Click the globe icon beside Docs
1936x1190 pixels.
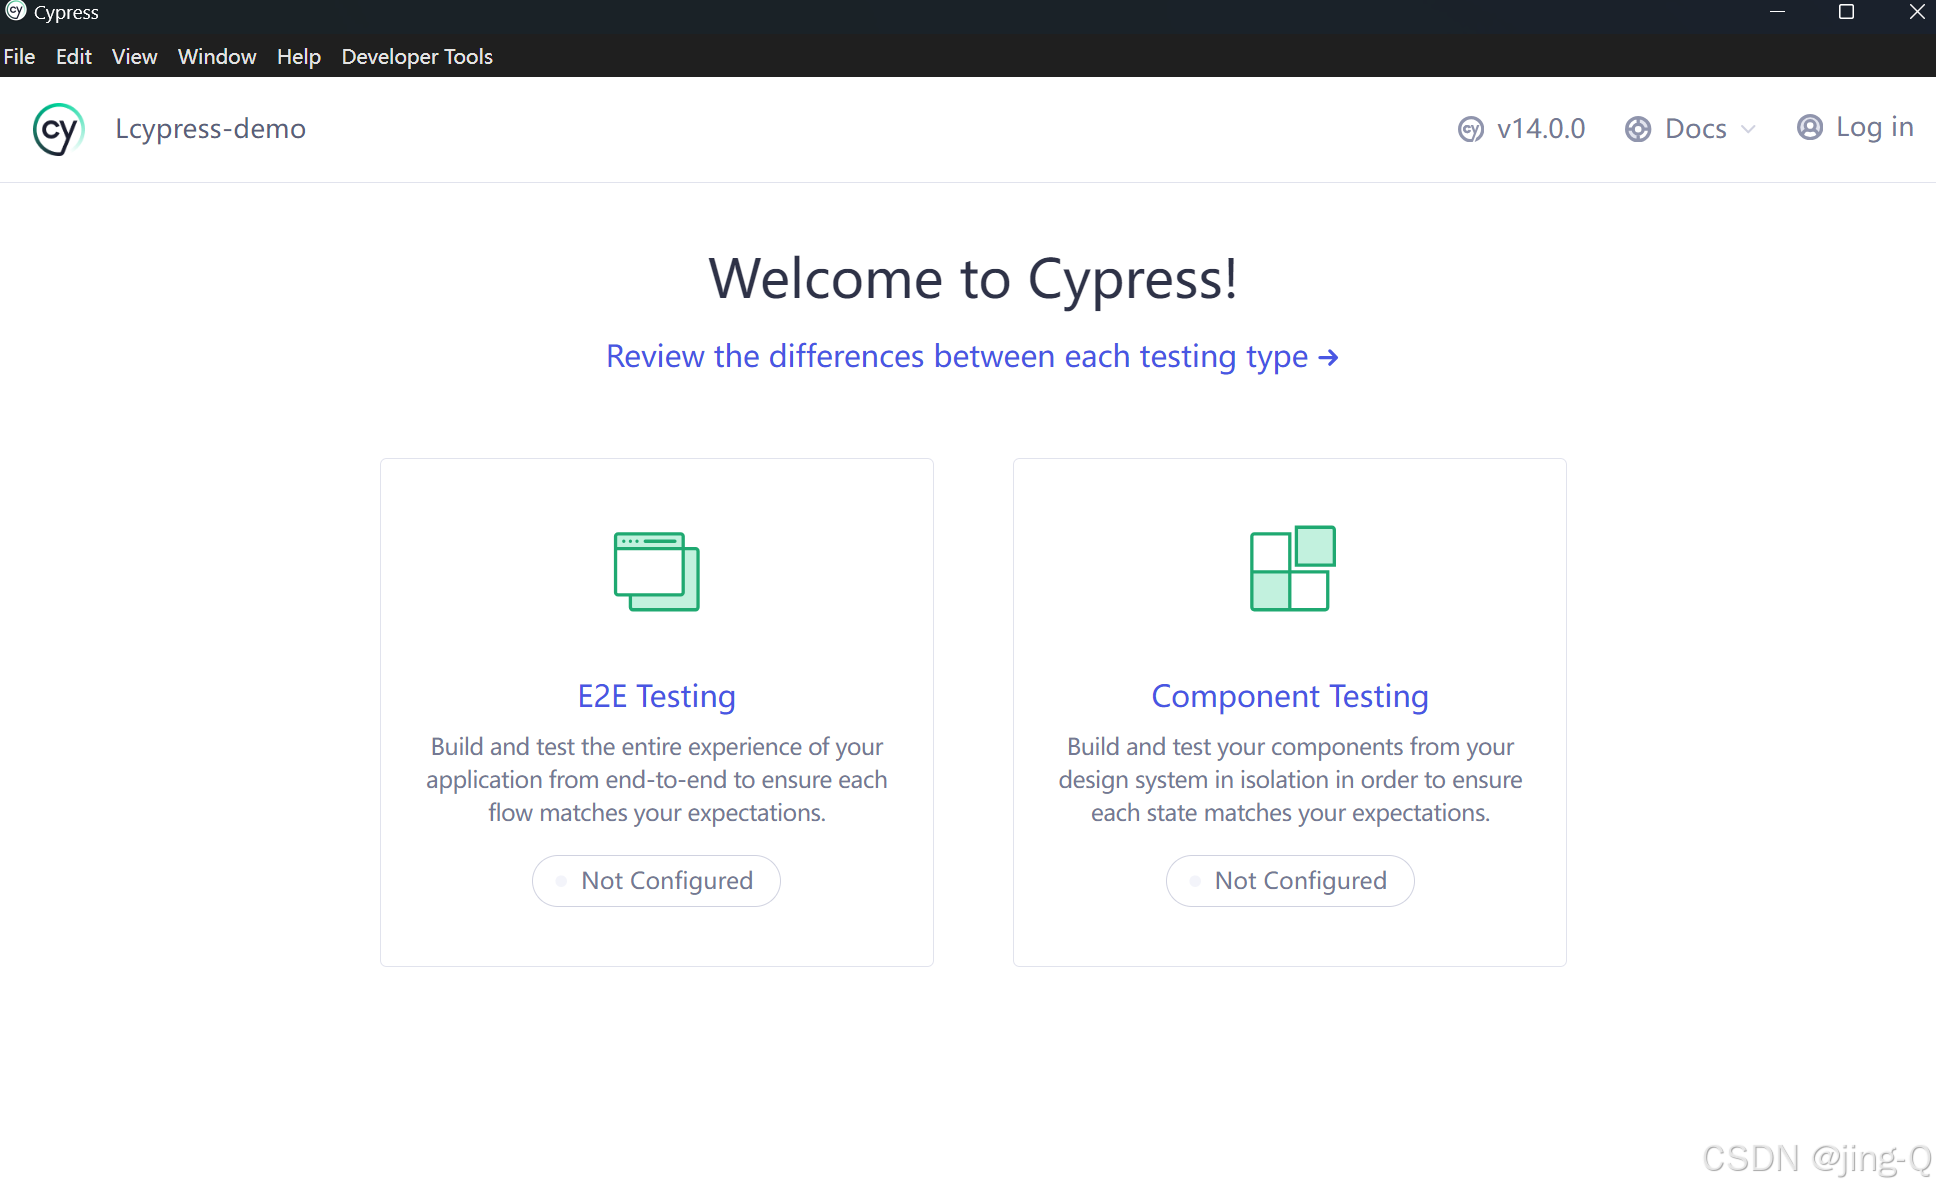pyautogui.click(x=1637, y=129)
